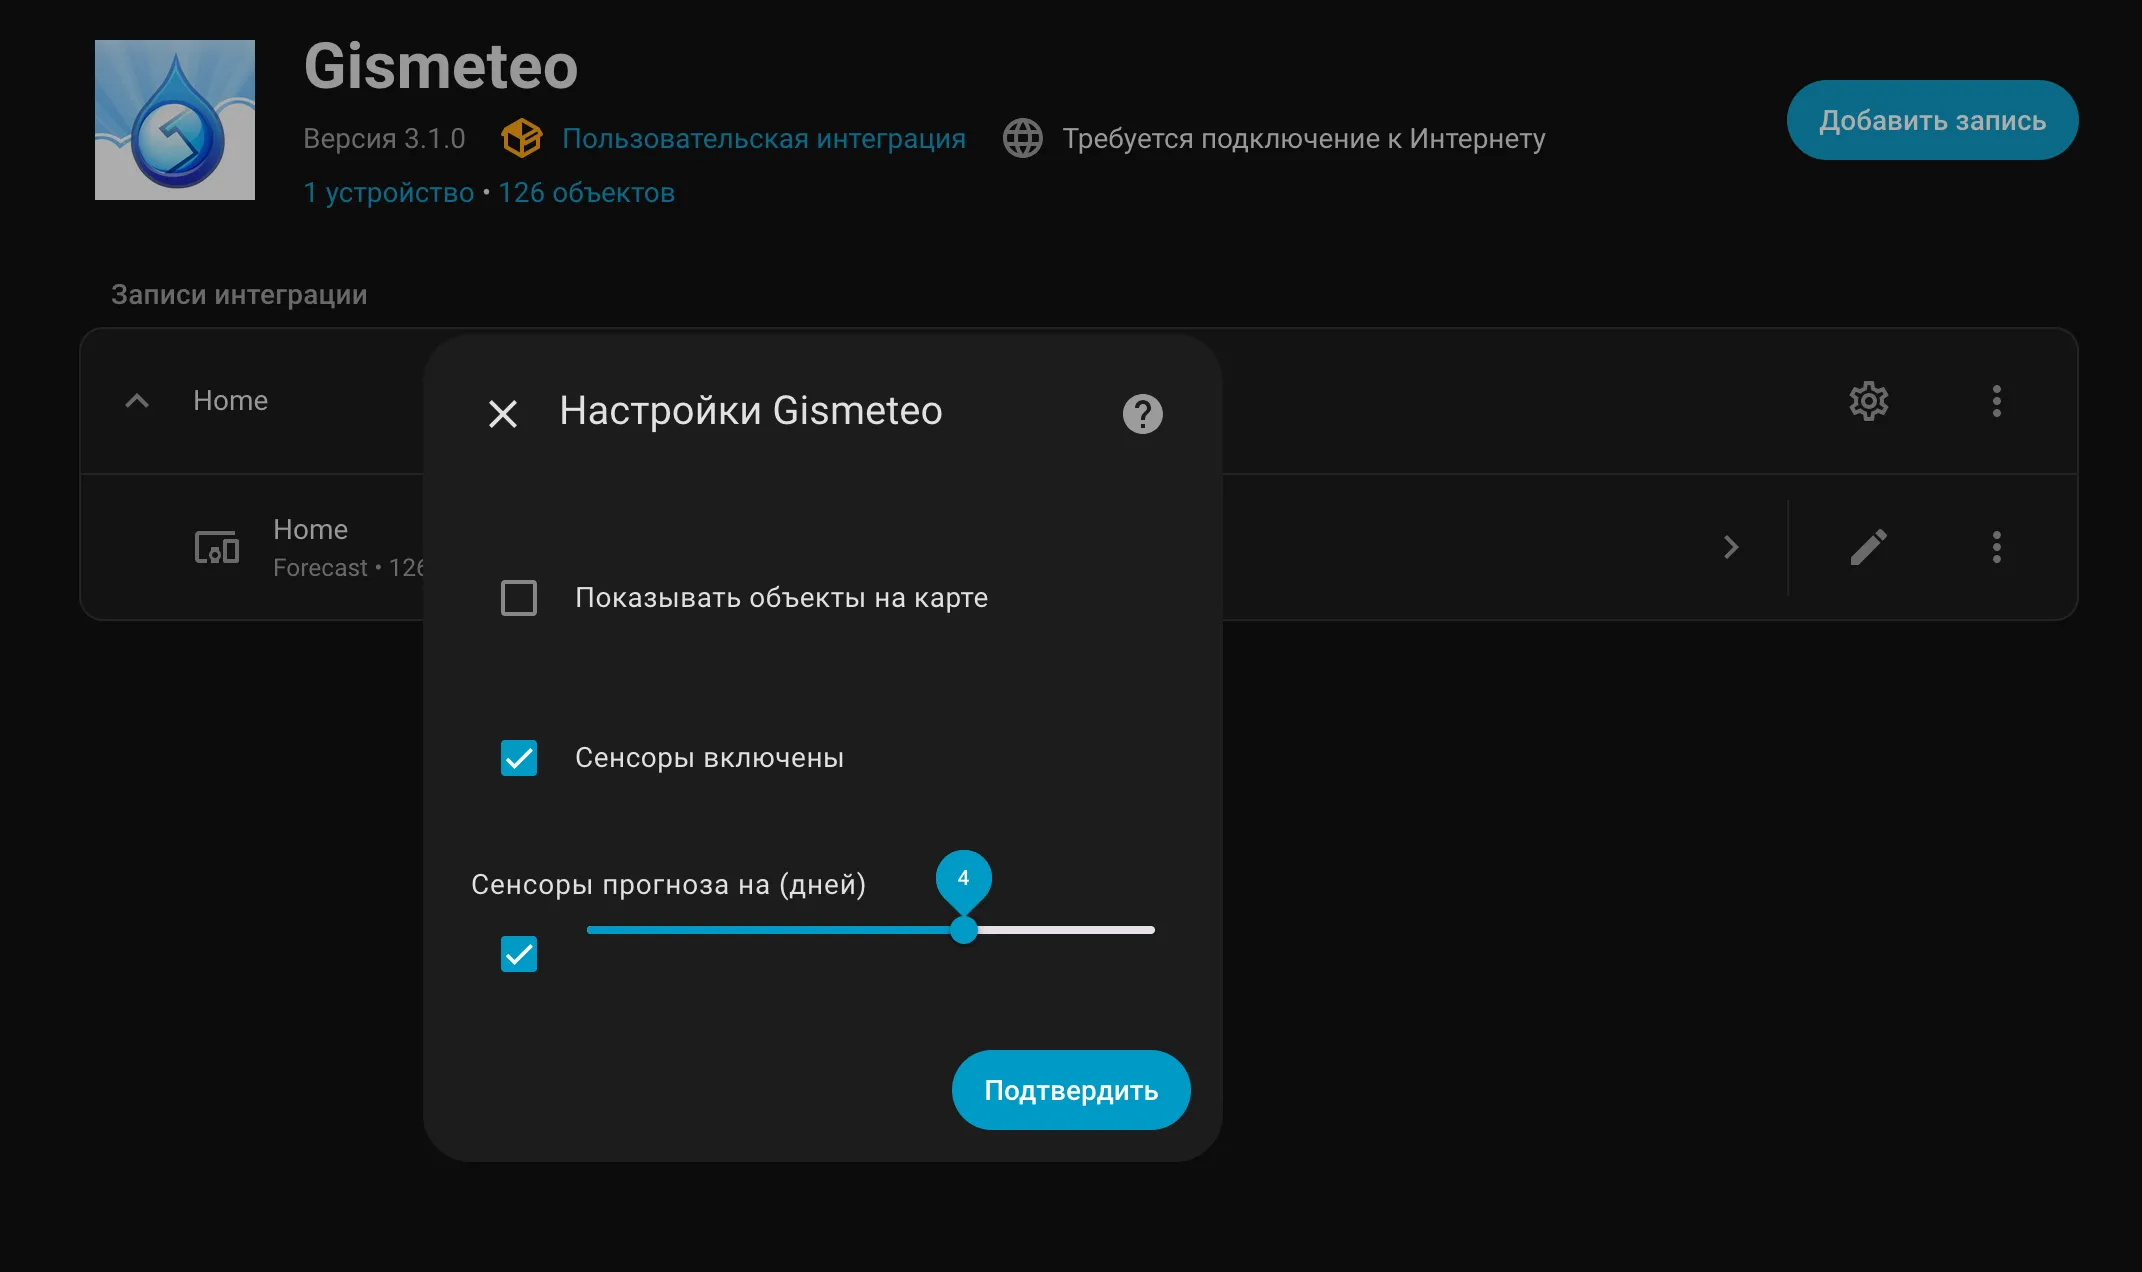This screenshot has width=2142, height=1272.
Task: Click the internet globe icon
Action: (1023, 138)
